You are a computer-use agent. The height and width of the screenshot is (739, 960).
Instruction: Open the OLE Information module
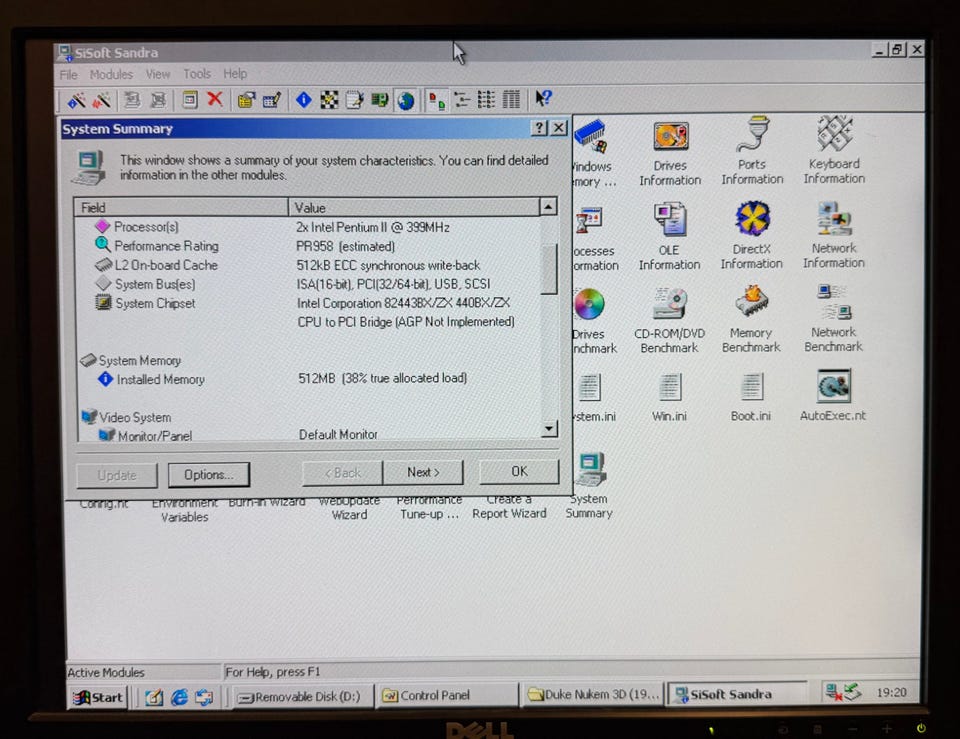(669, 237)
